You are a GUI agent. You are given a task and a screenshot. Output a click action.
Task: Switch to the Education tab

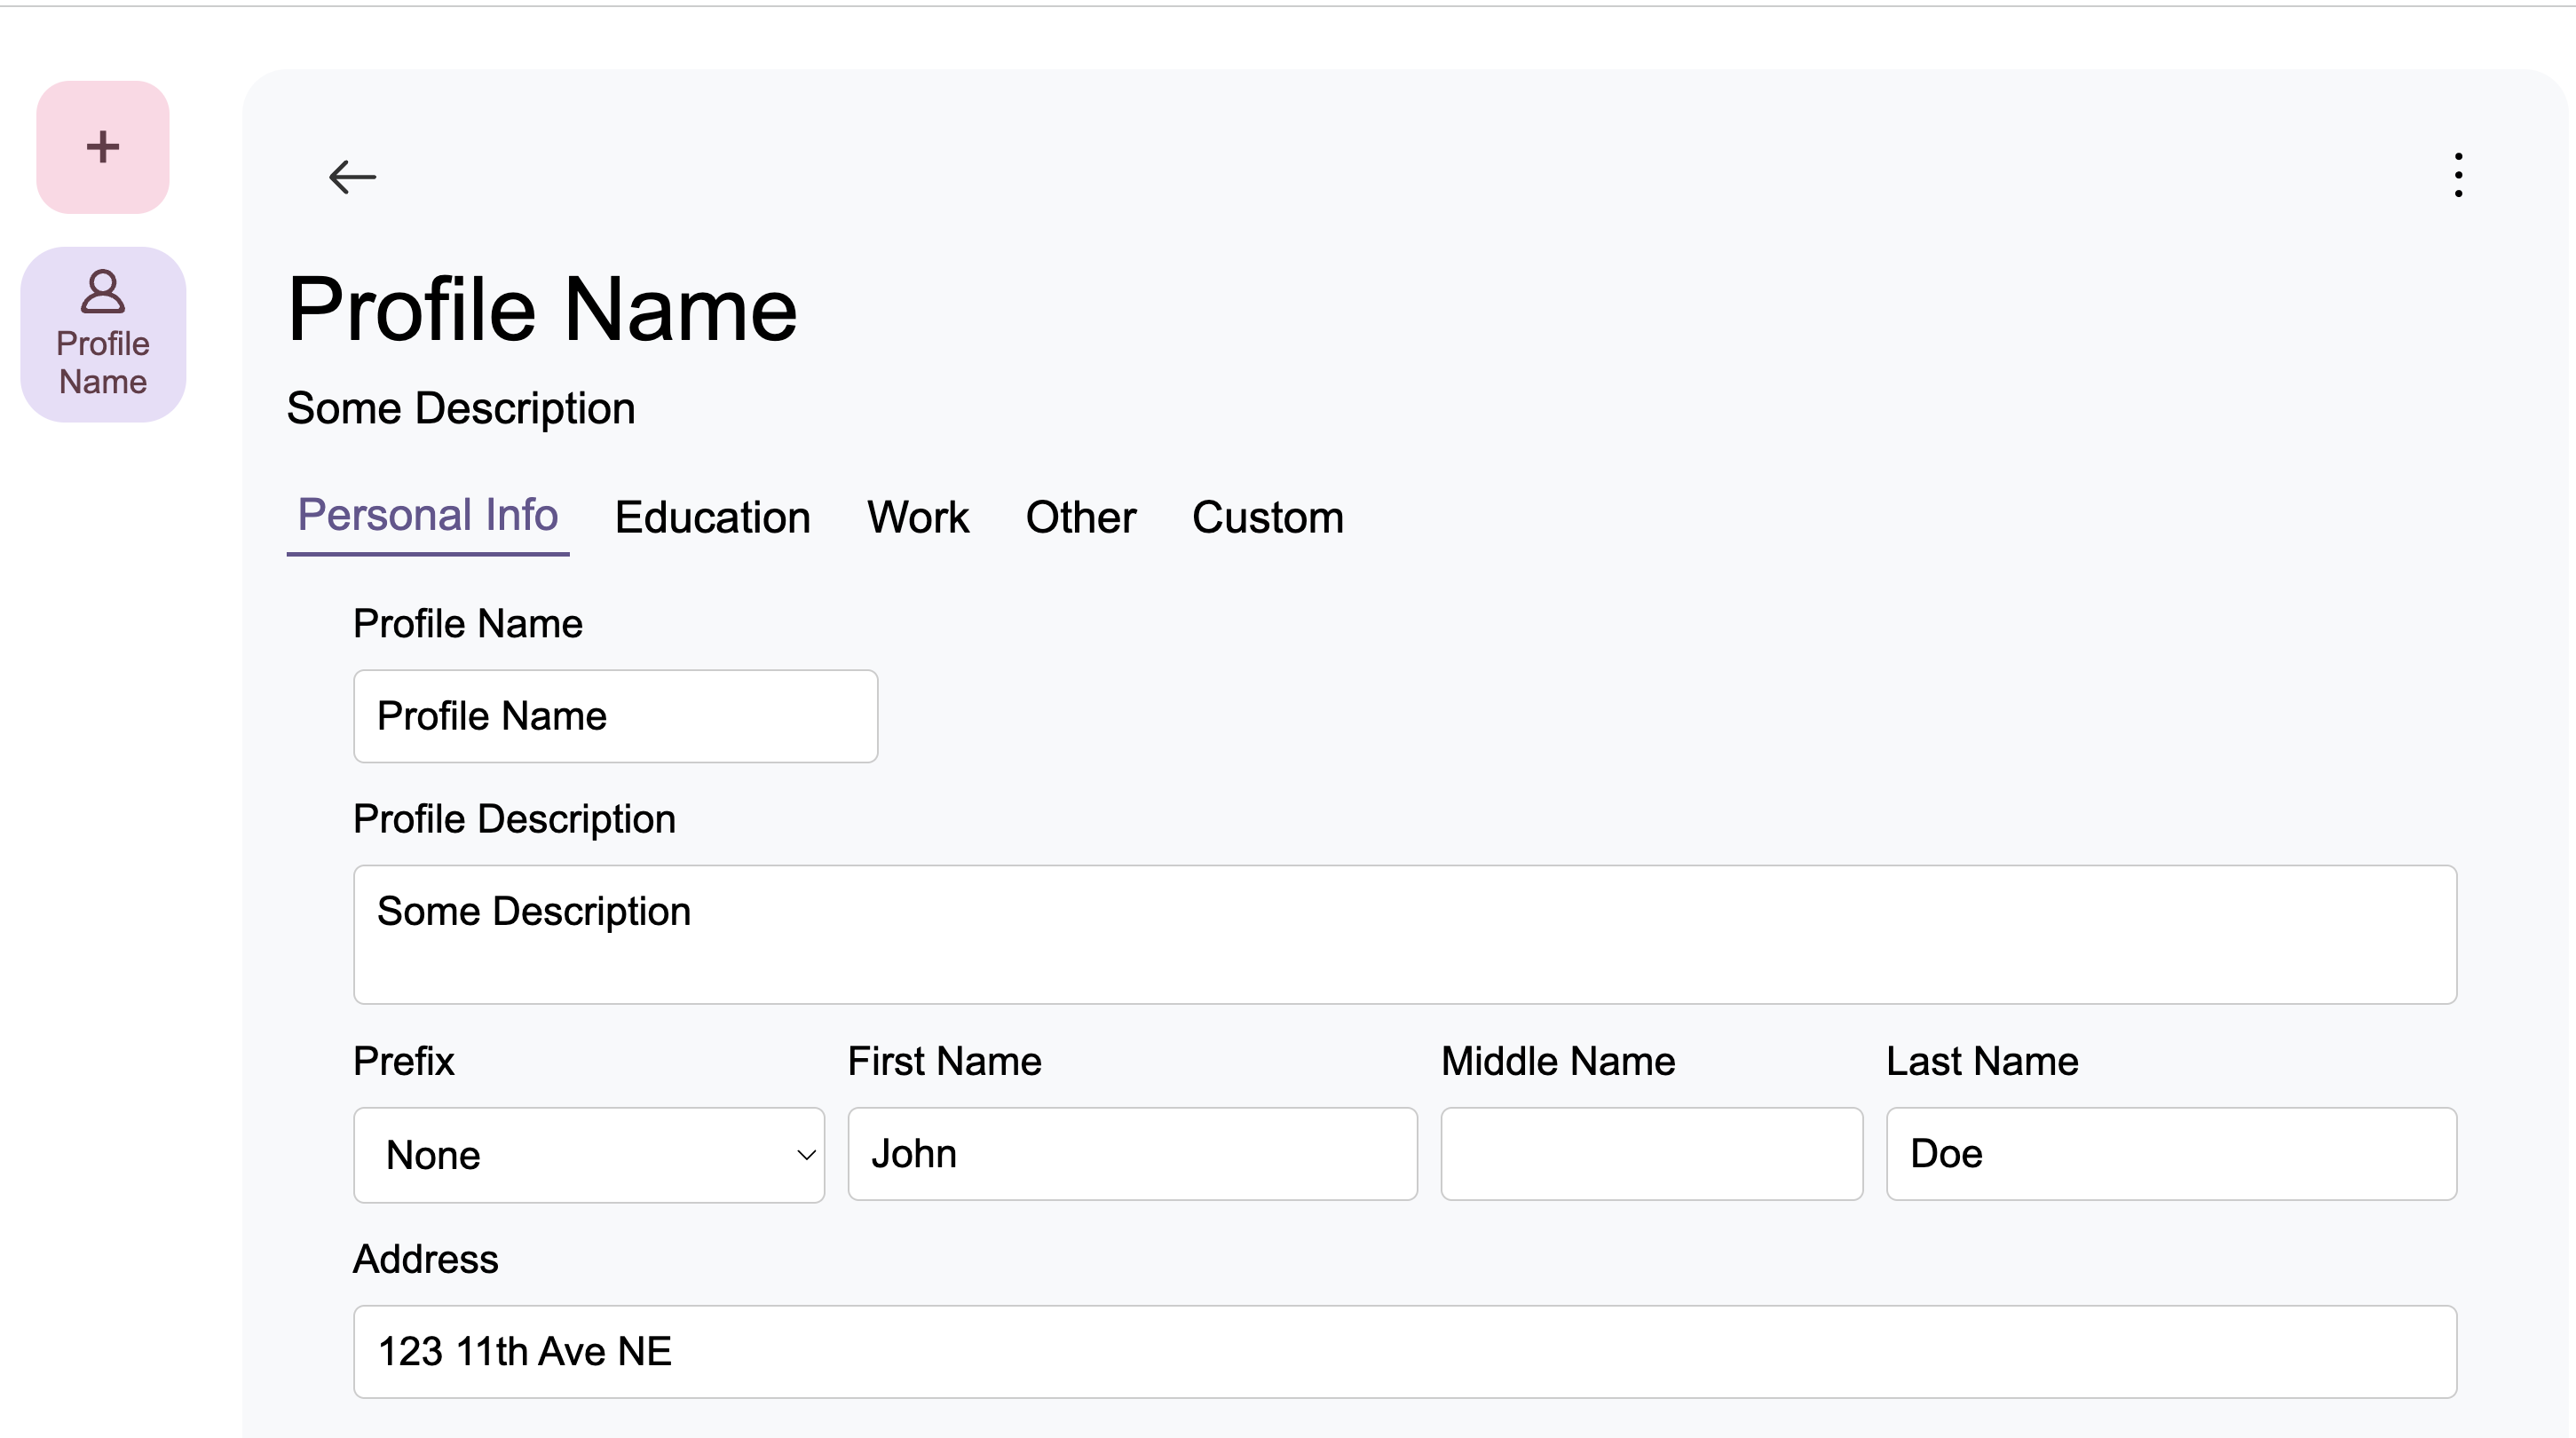click(x=712, y=518)
